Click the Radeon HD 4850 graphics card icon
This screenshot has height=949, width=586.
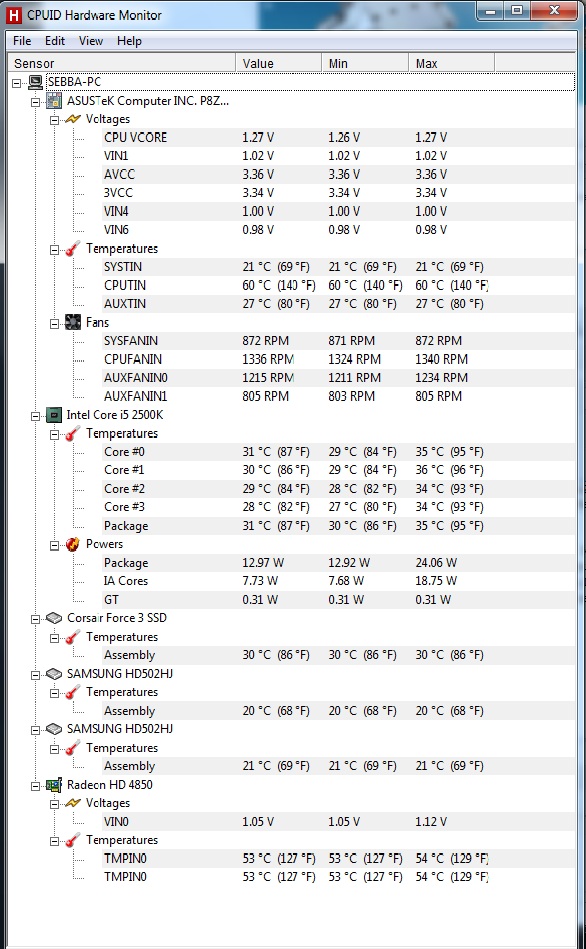click(x=54, y=785)
